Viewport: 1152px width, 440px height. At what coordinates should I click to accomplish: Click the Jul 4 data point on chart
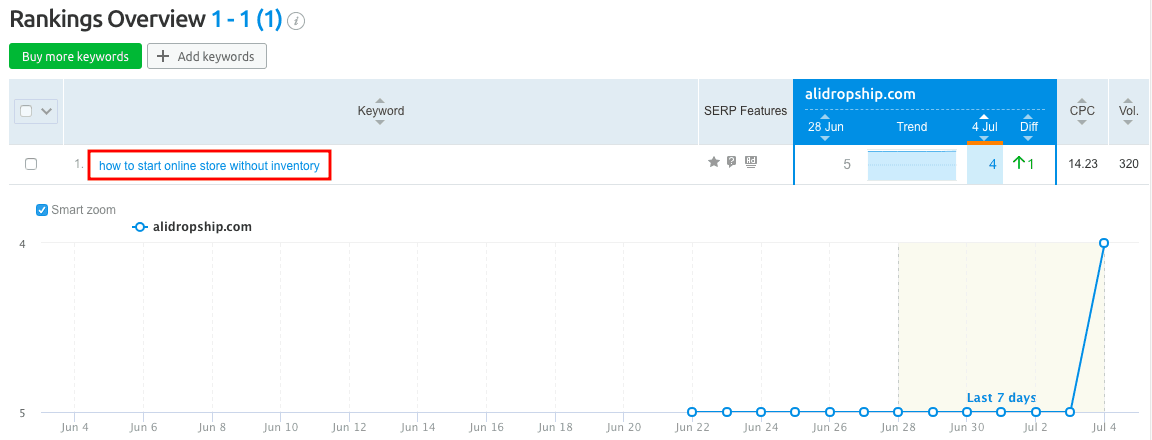(1104, 243)
